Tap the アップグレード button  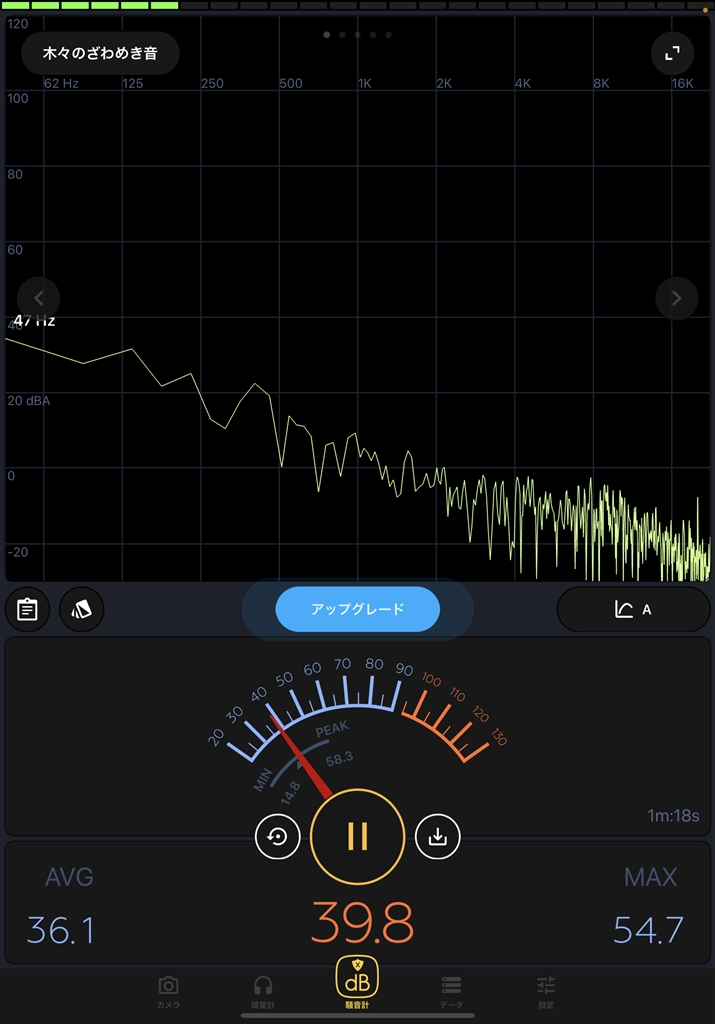point(357,609)
